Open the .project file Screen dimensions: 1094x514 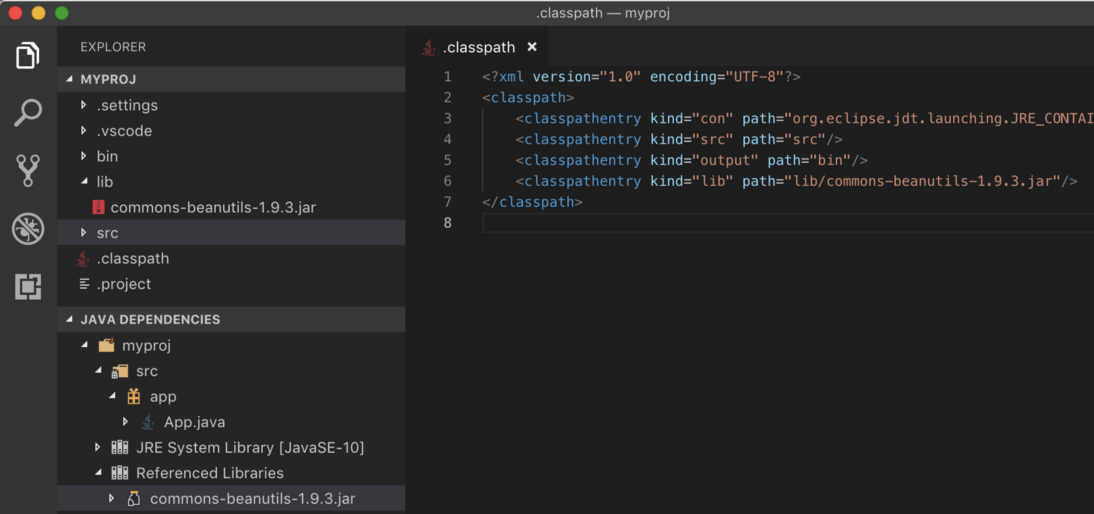[x=124, y=284]
